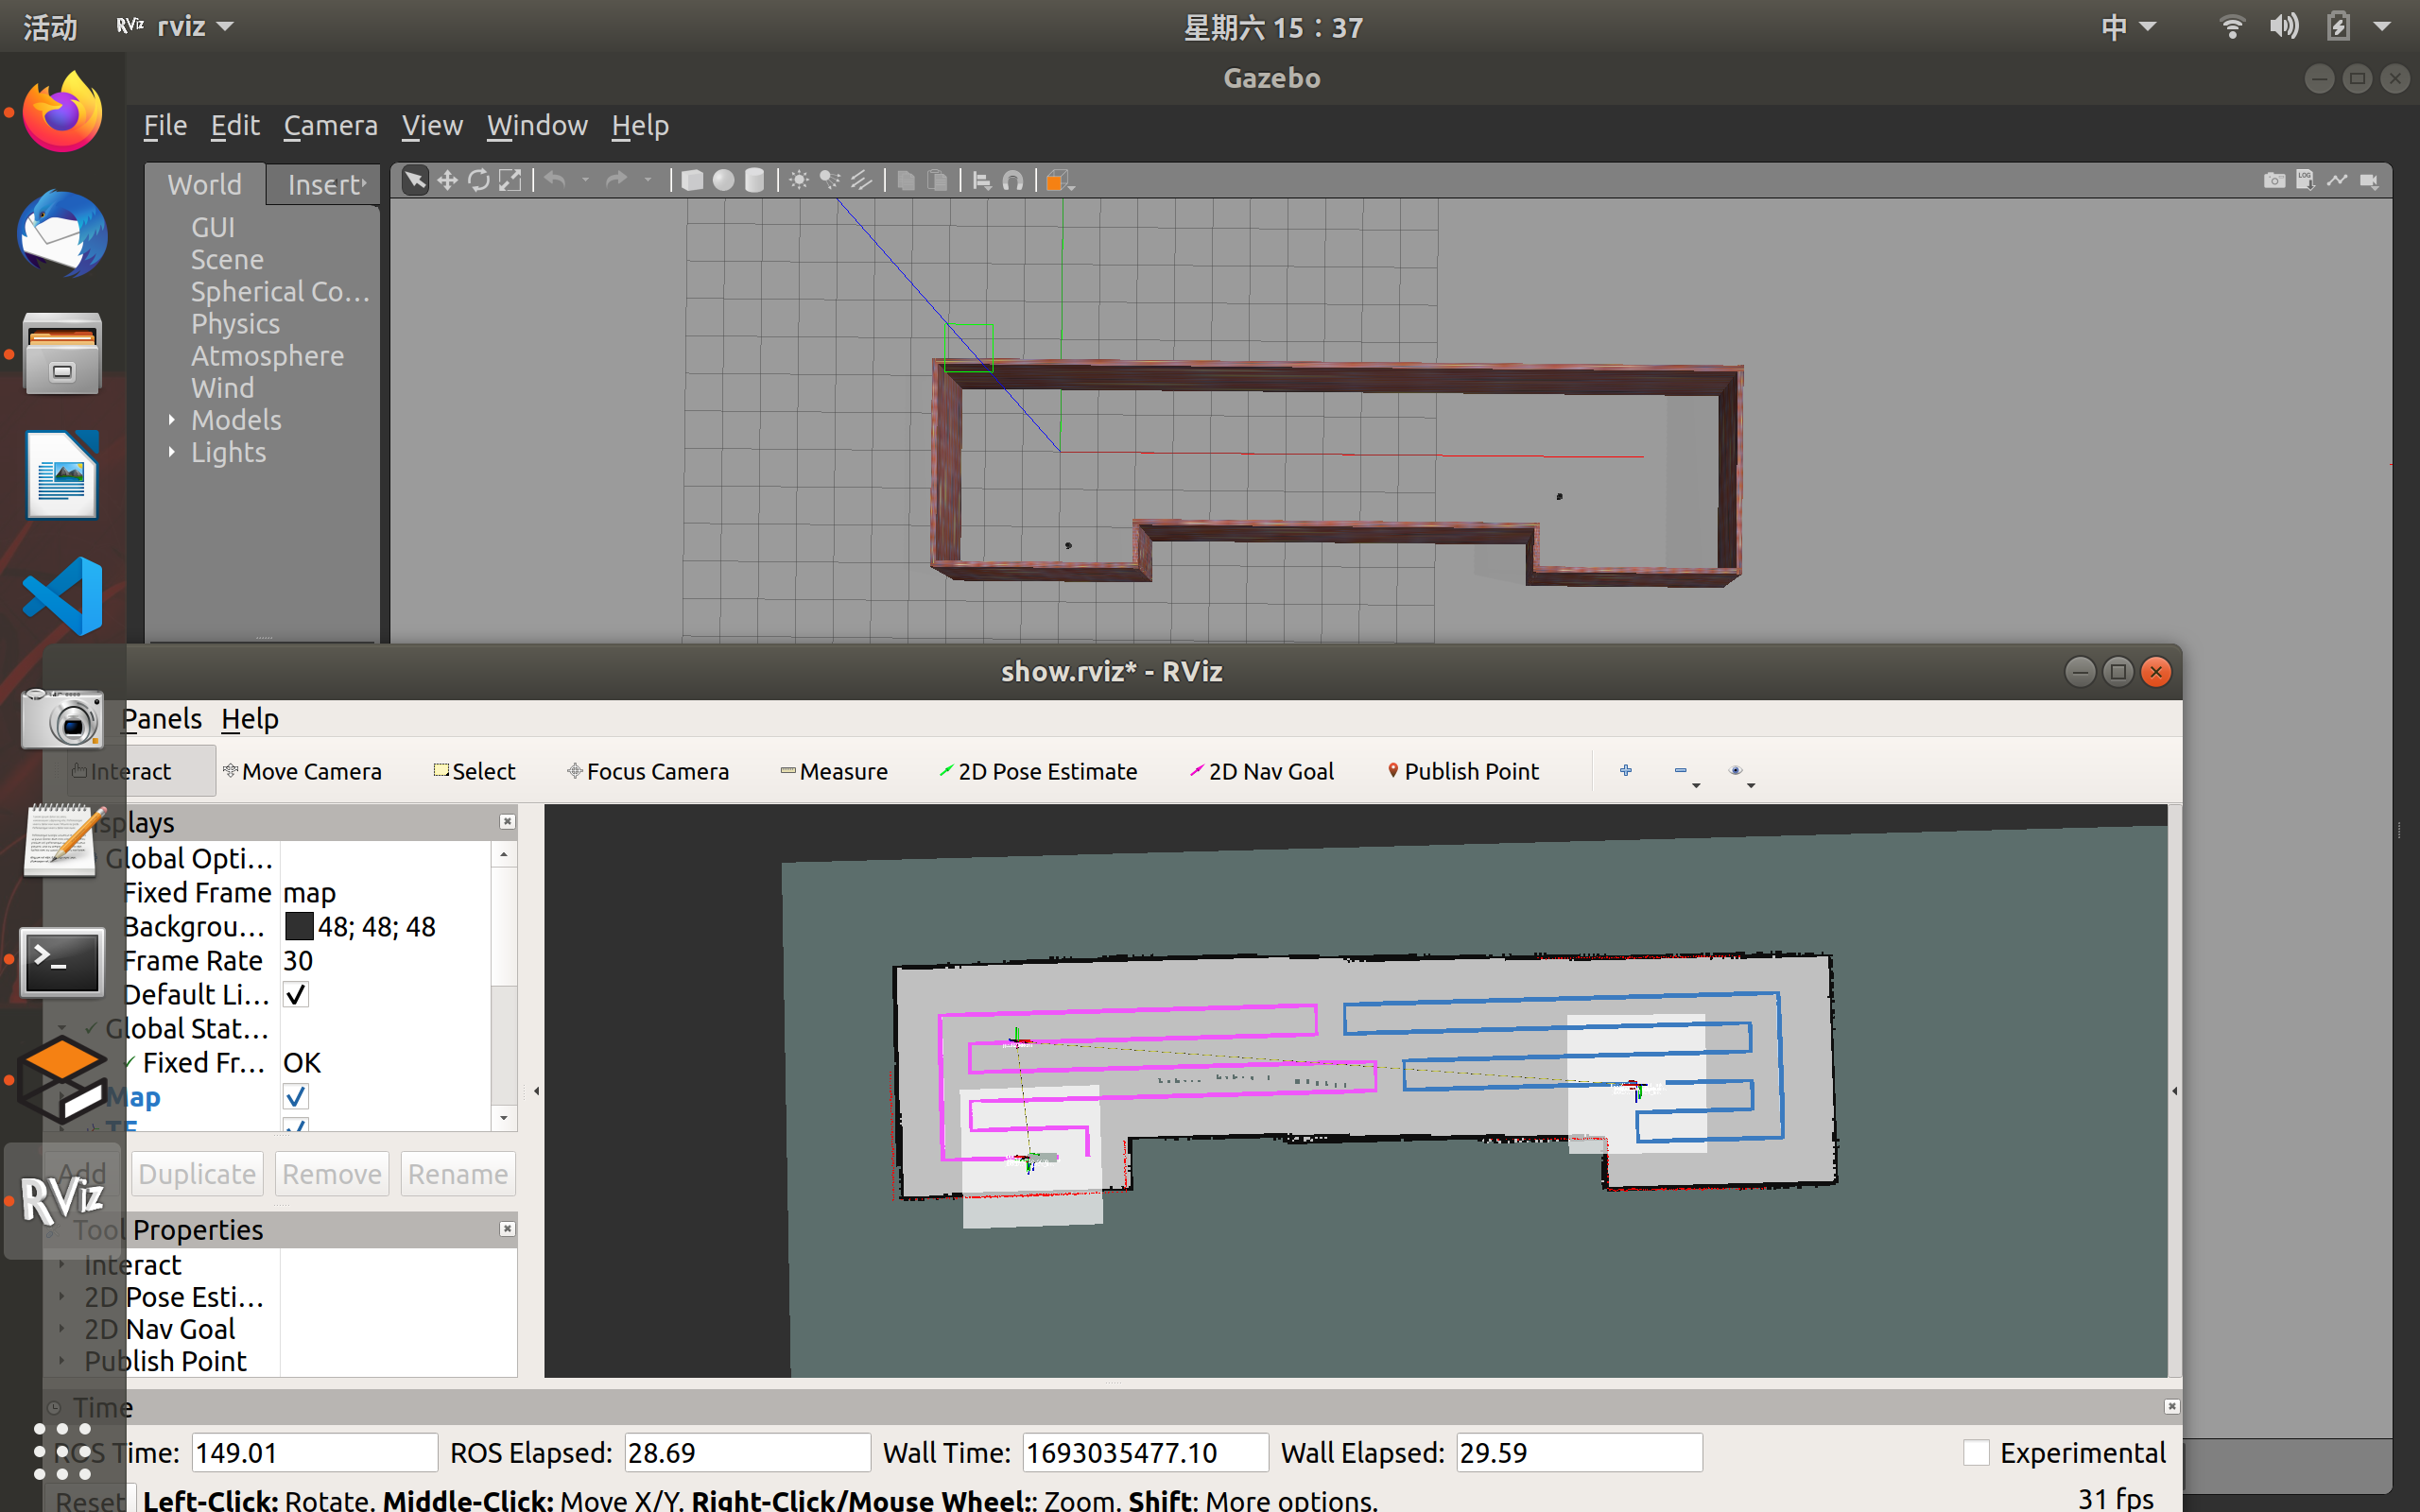Open the Camera menu in Gazebo

[330, 125]
